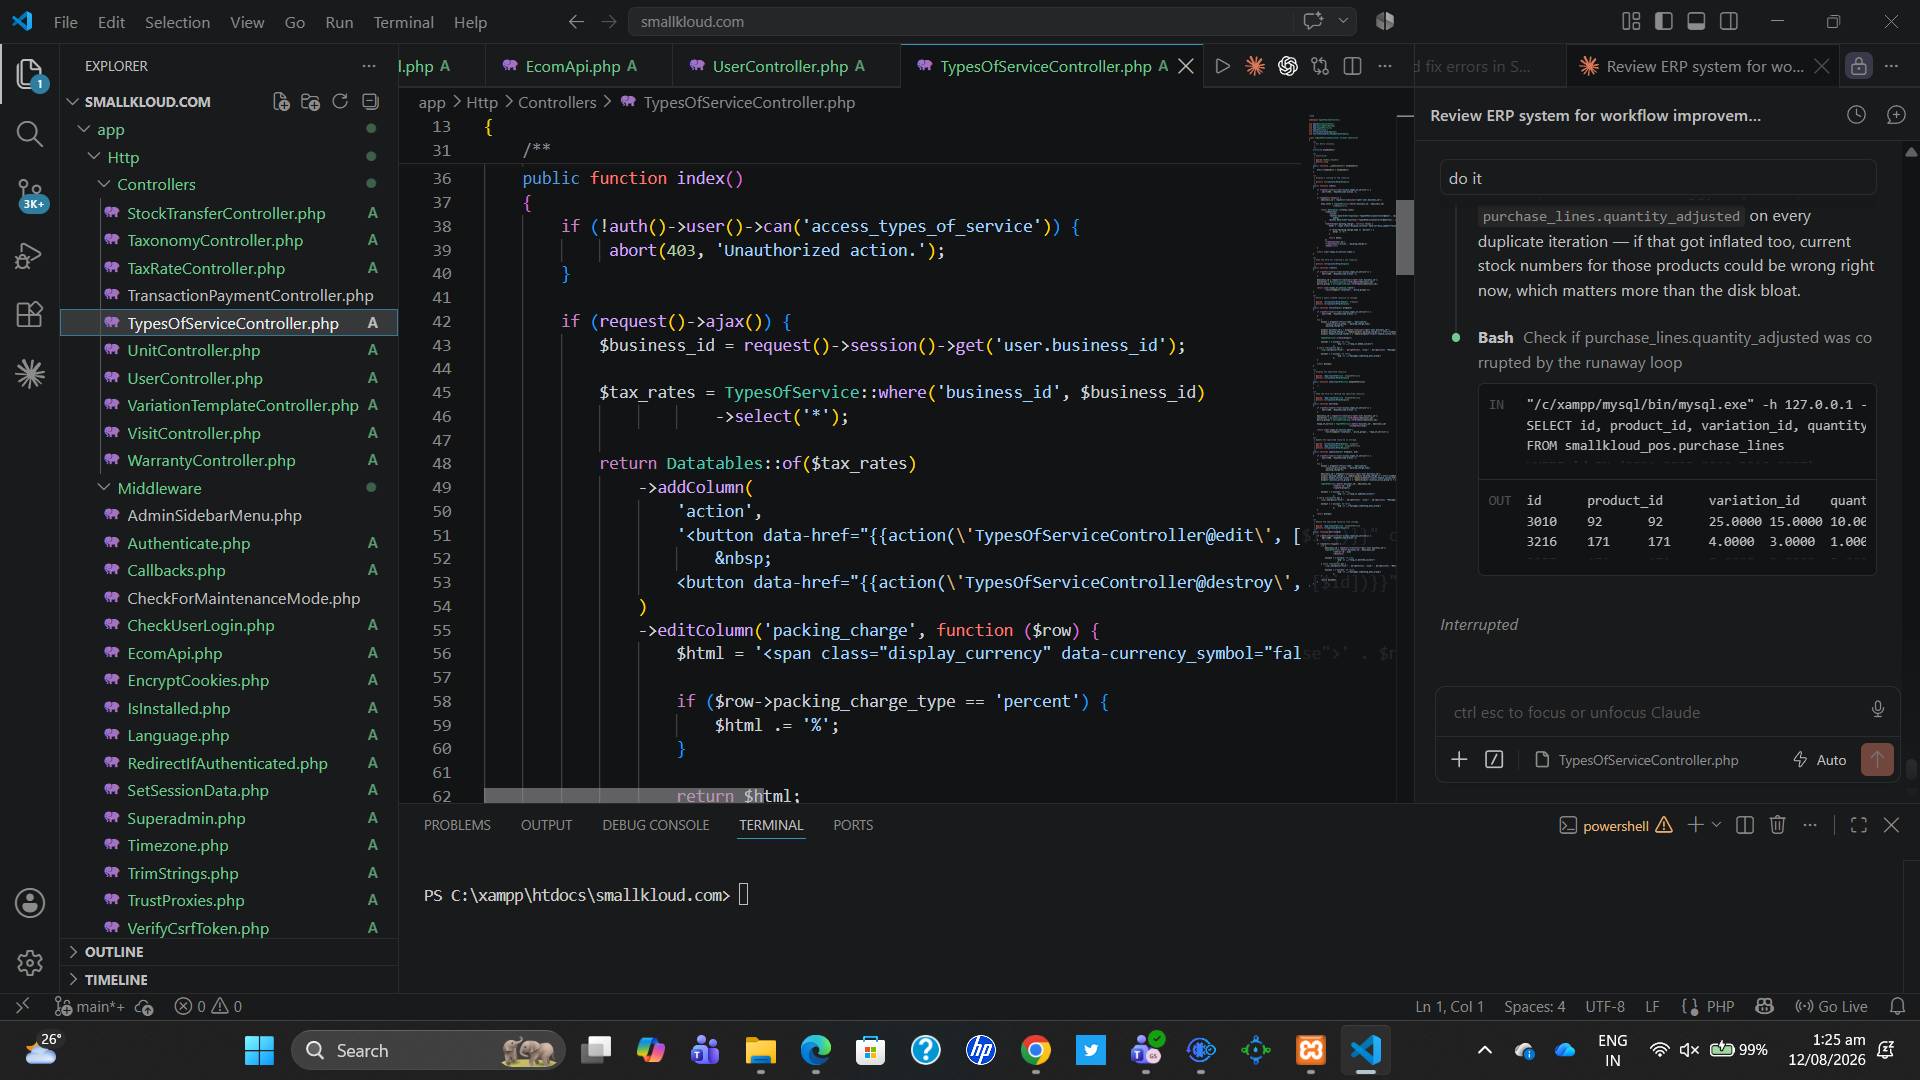
Task: Open the Claude asterisk icon in activity bar
Action: point(30,374)
